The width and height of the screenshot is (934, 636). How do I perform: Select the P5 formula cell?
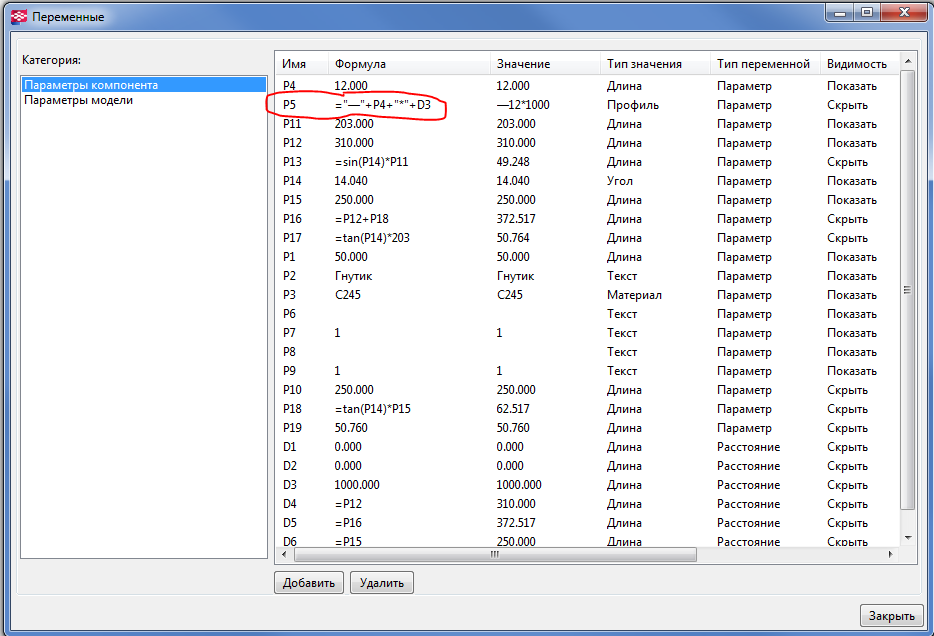click(x=383, y=105)
